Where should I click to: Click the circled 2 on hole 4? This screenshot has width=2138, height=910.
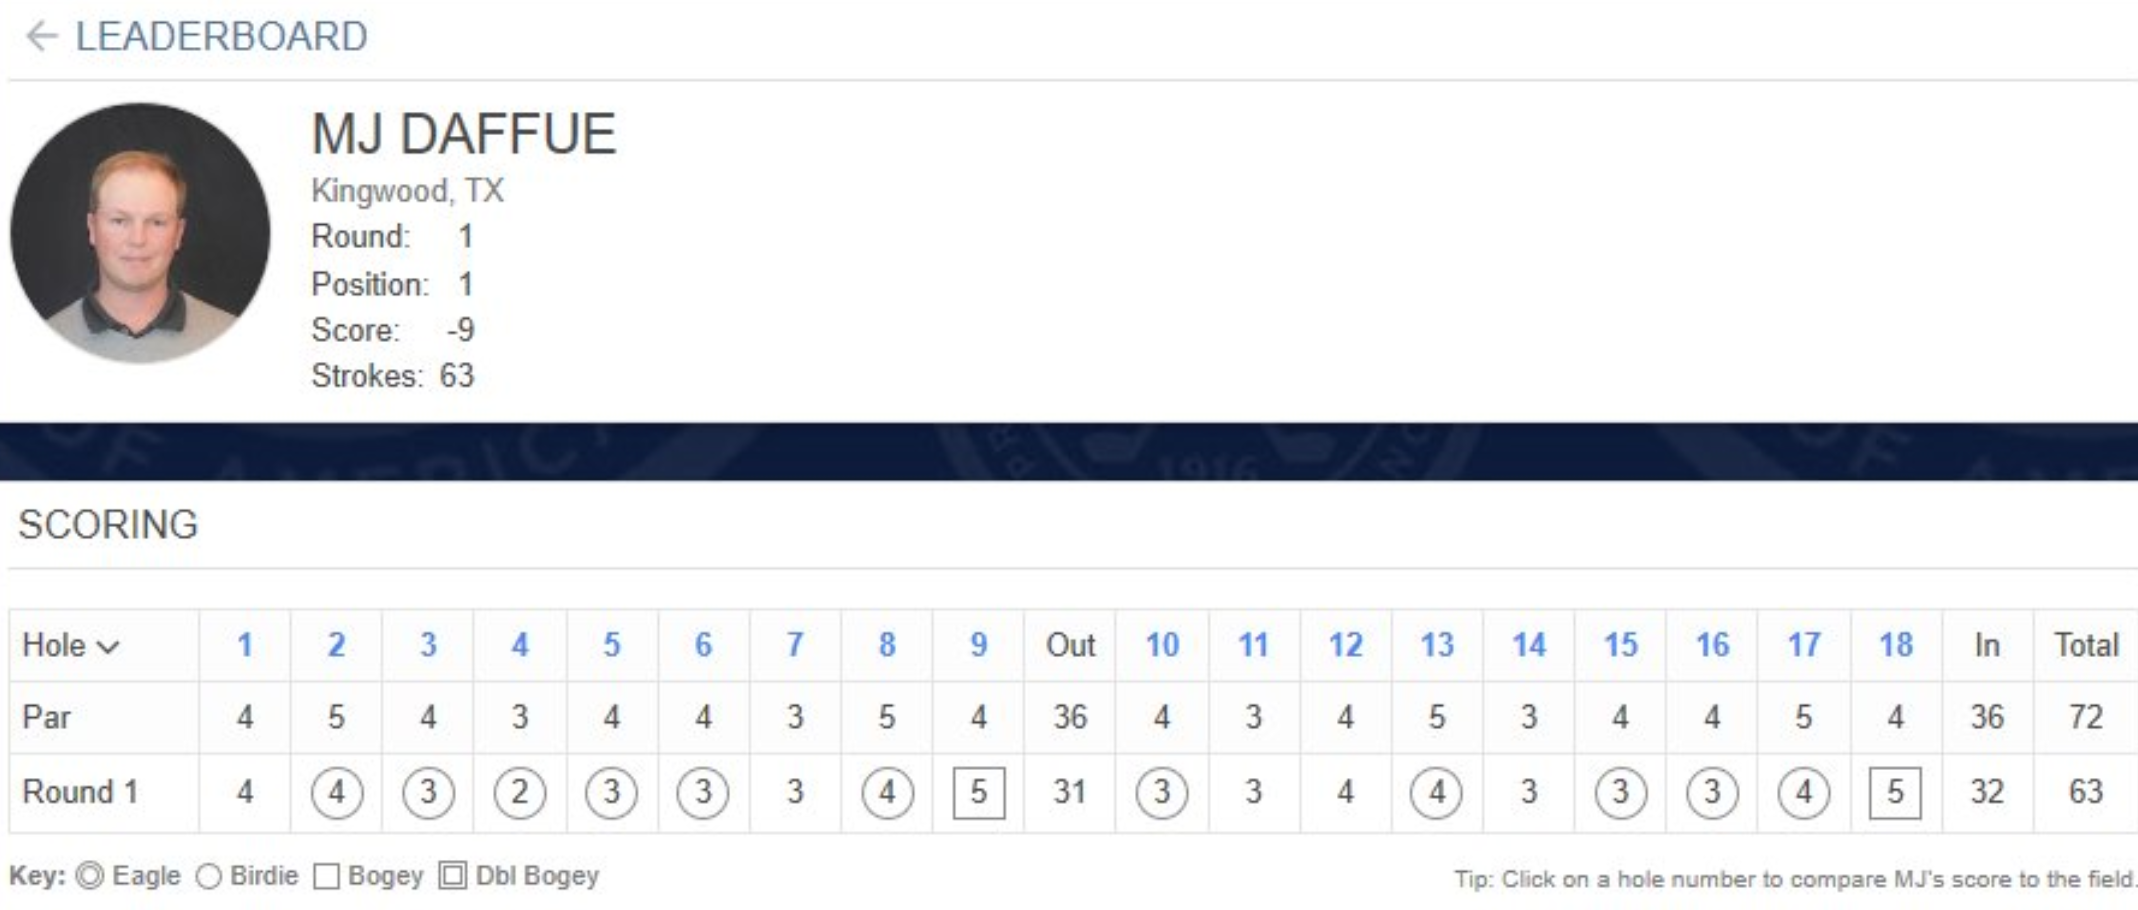coord(520,793)
